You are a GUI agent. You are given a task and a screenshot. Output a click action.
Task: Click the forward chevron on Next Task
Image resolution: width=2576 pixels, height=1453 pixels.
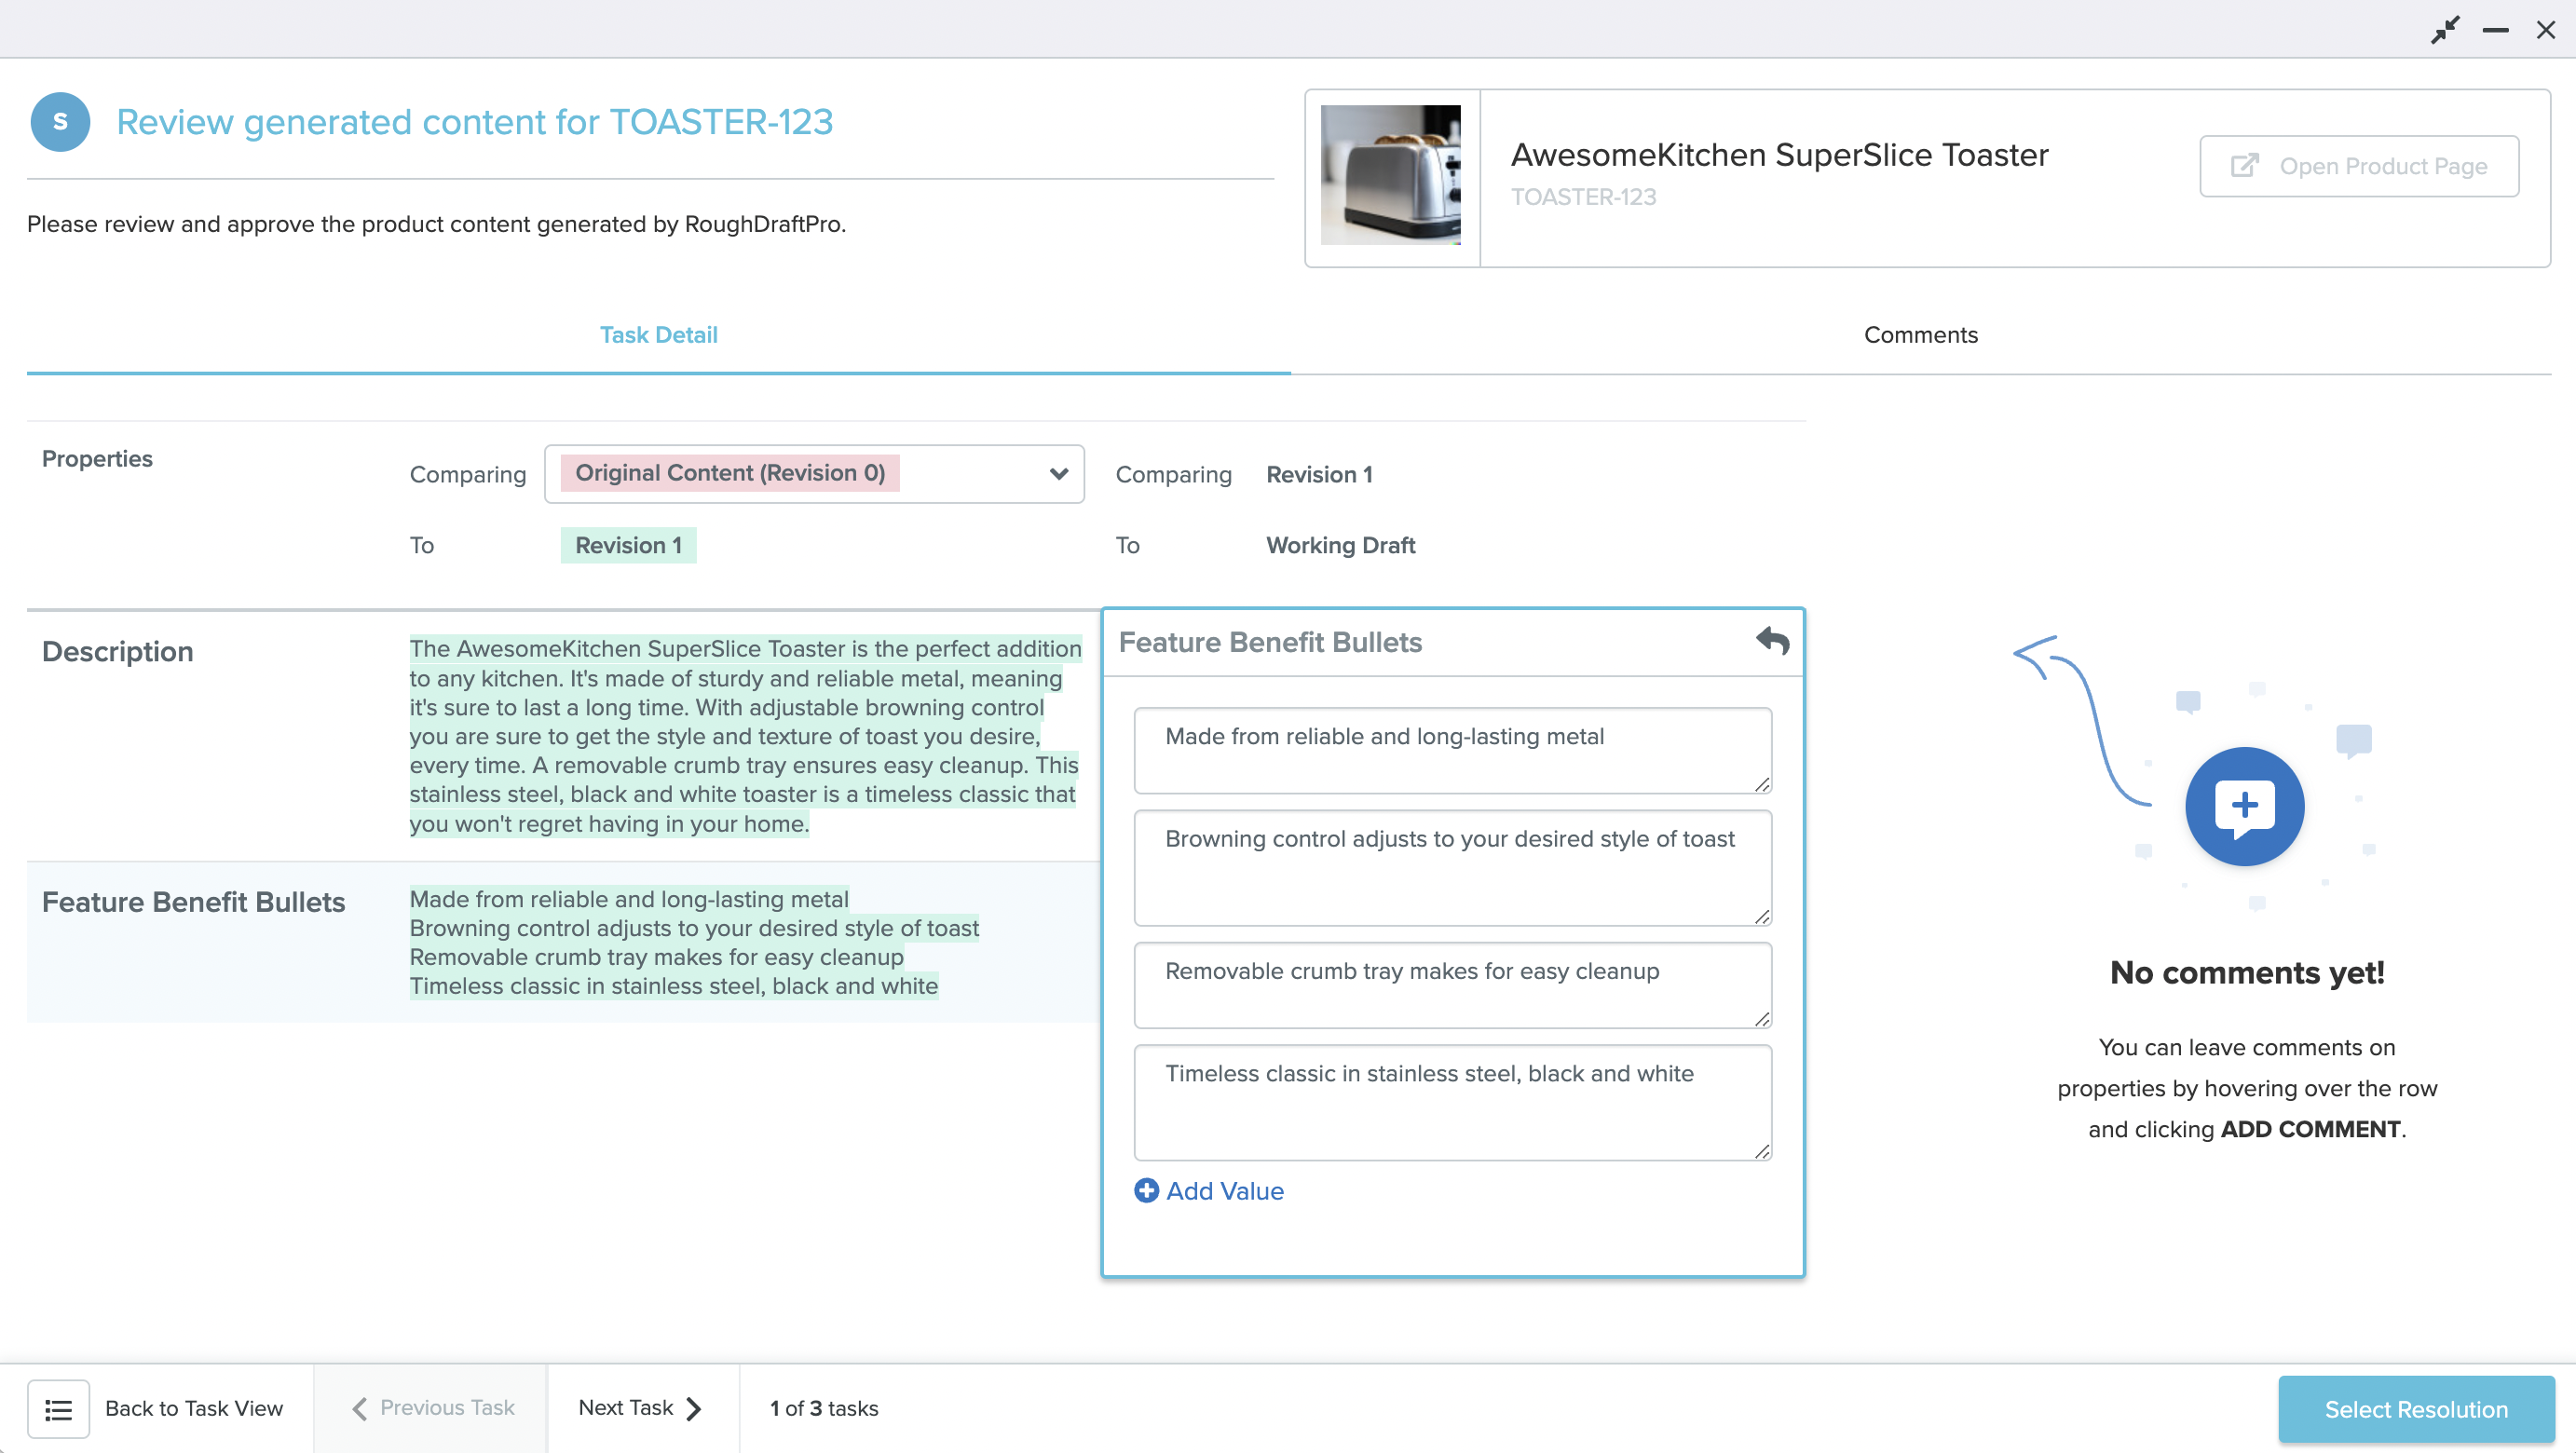pyautogui.click(x=695, y=1407)
